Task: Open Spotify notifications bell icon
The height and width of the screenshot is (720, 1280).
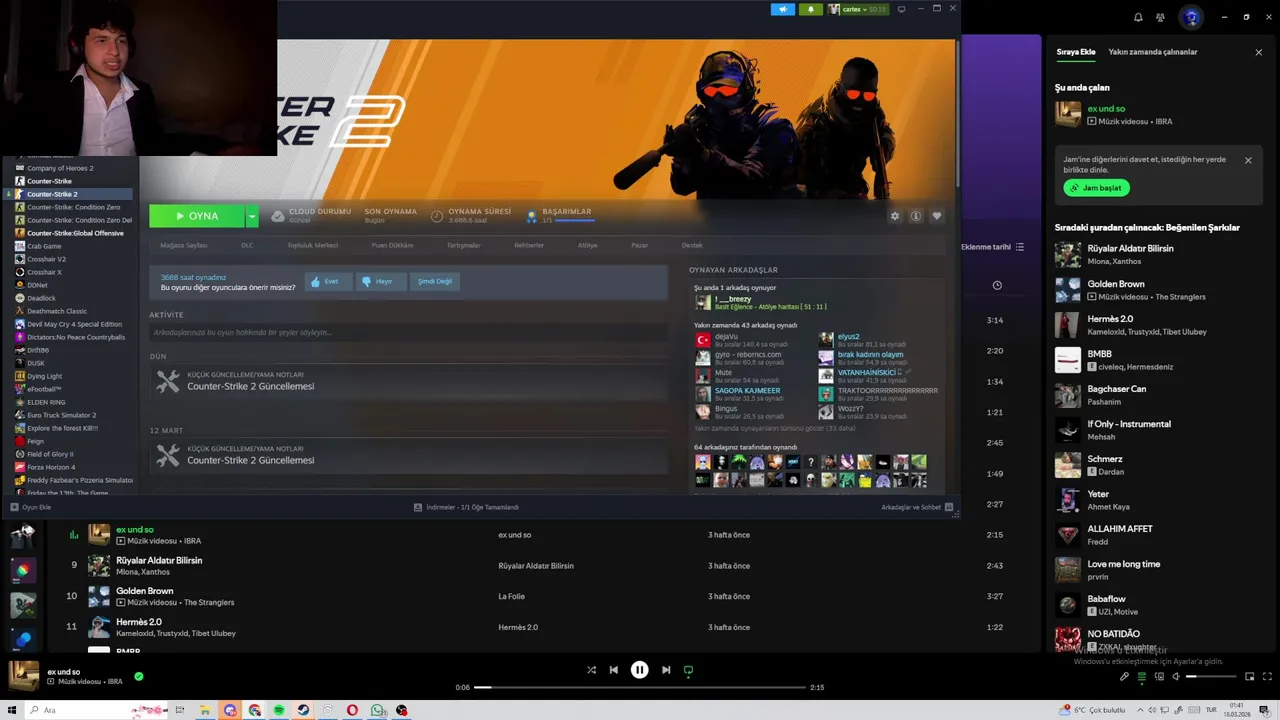Action: tap(1138, 17)
